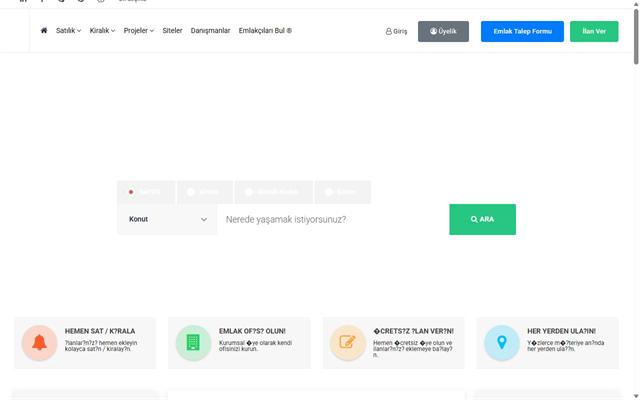Open the Satılık dropdown menu
Screen dimensions: 640x400
pyautogui.click(x=69, y=31)
